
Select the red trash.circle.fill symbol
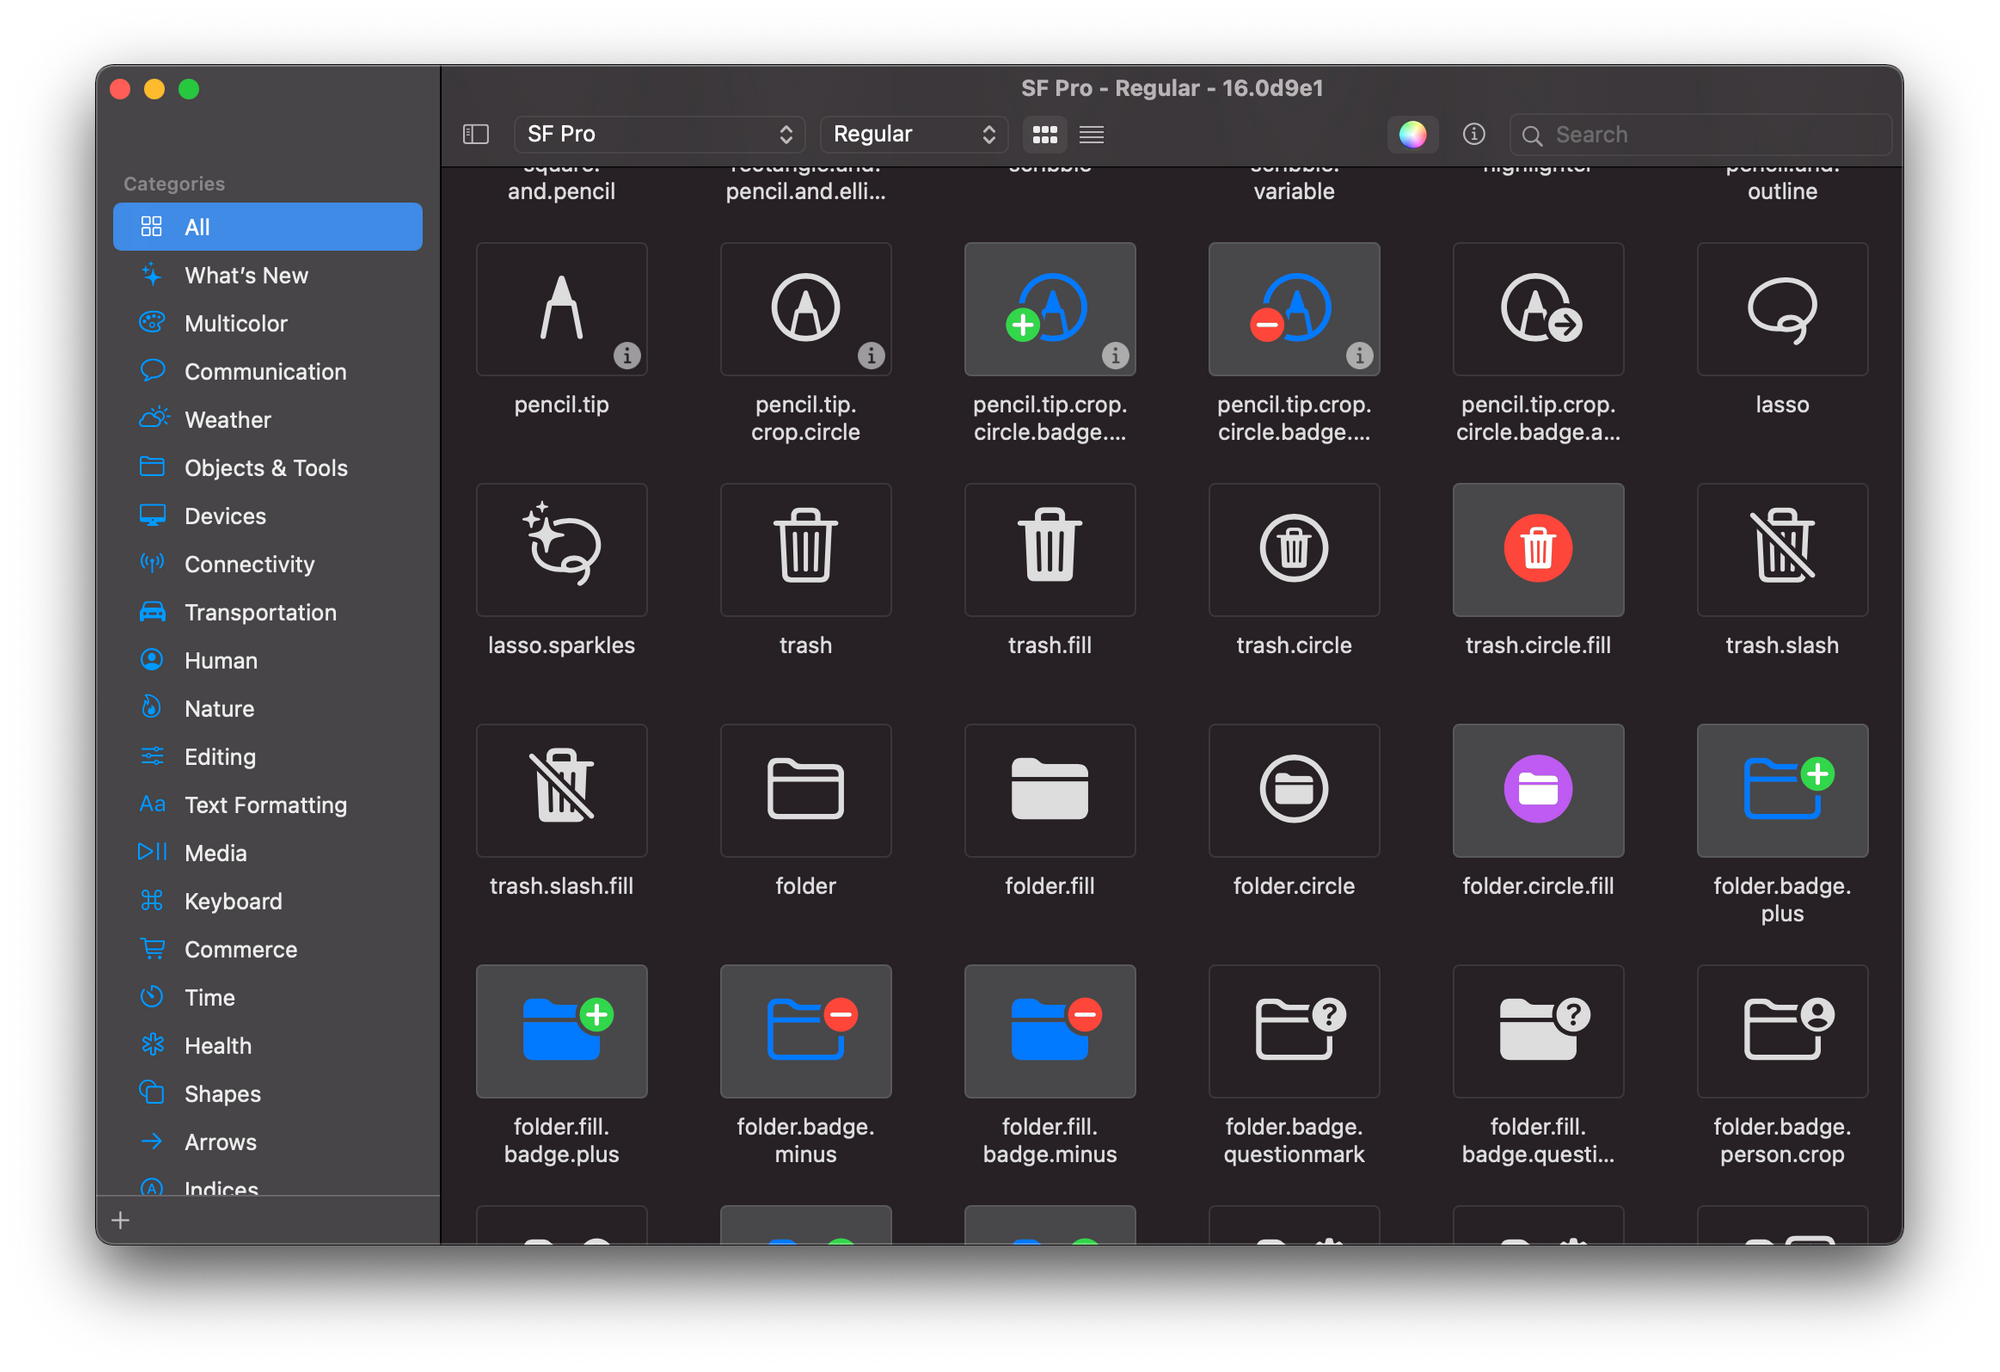(1537, 550)
